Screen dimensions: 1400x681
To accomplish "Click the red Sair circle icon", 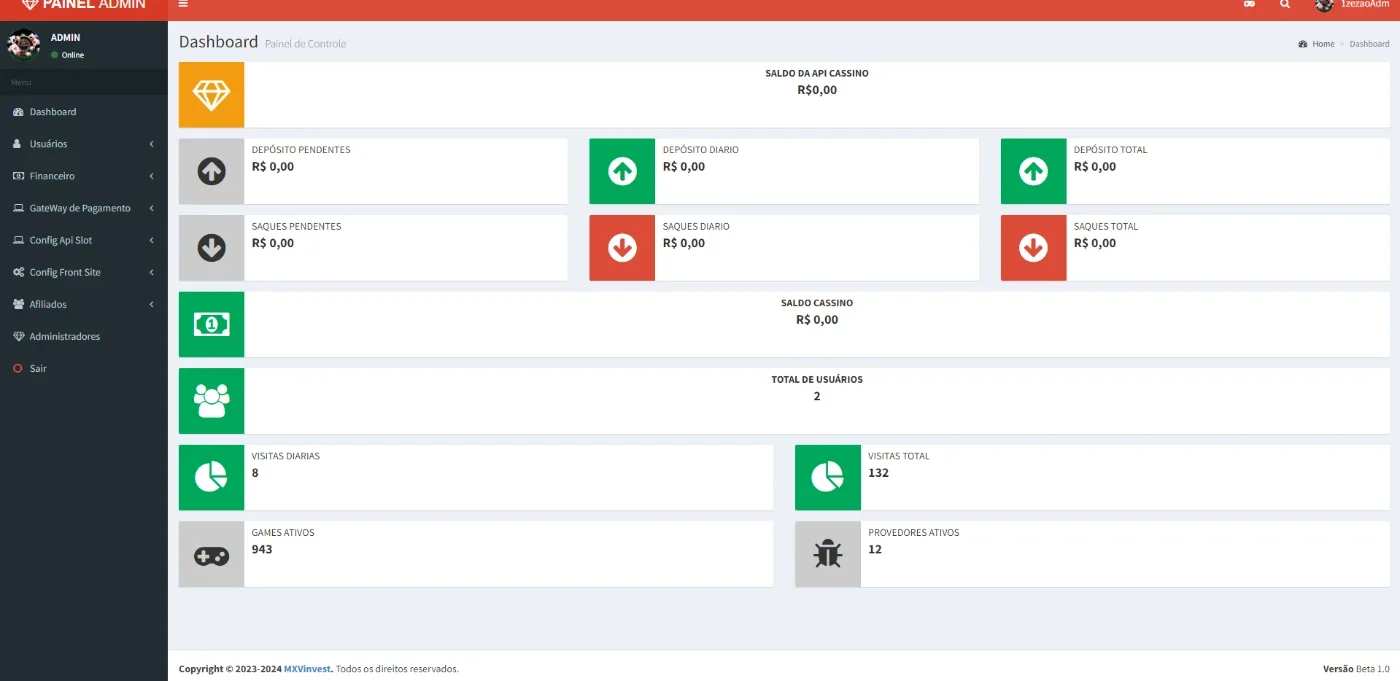I will click(x=17, y=368).
